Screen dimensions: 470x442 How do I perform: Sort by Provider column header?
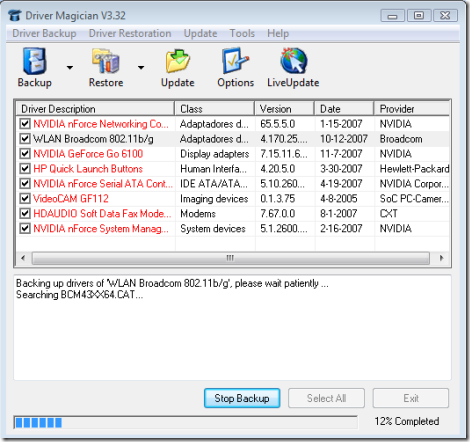pos(412,109)
